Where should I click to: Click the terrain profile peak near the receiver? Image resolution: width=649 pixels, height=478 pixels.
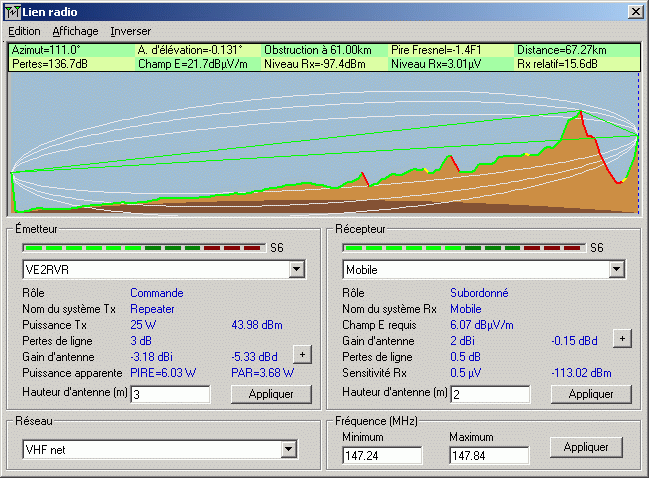coord(580,112)
